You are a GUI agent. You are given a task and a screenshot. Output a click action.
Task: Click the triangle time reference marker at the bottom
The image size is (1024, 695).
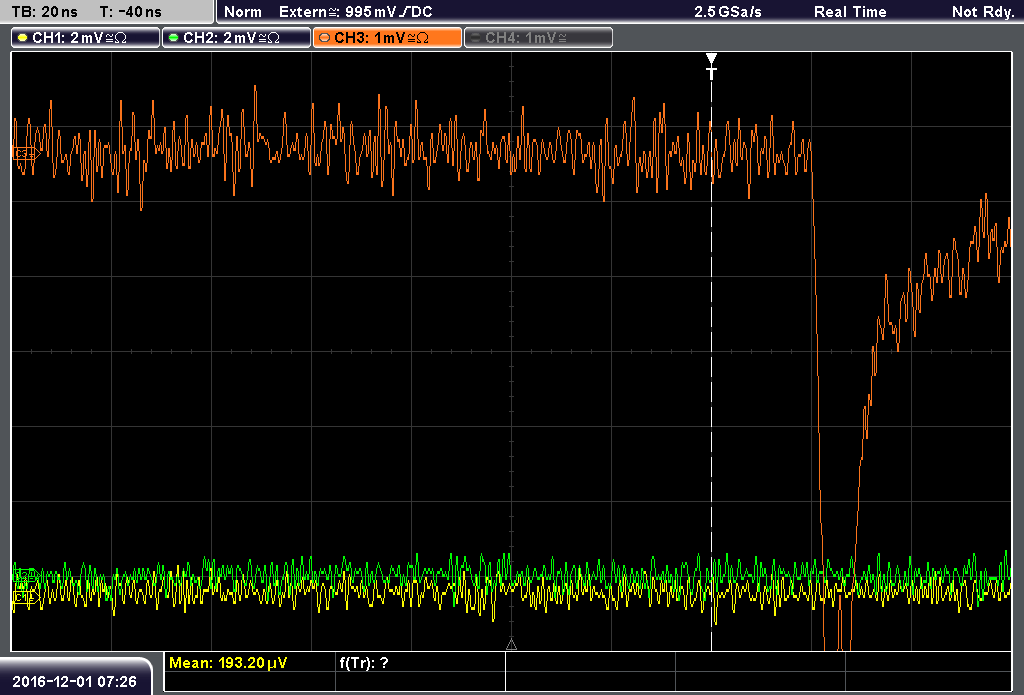[511, 644]
